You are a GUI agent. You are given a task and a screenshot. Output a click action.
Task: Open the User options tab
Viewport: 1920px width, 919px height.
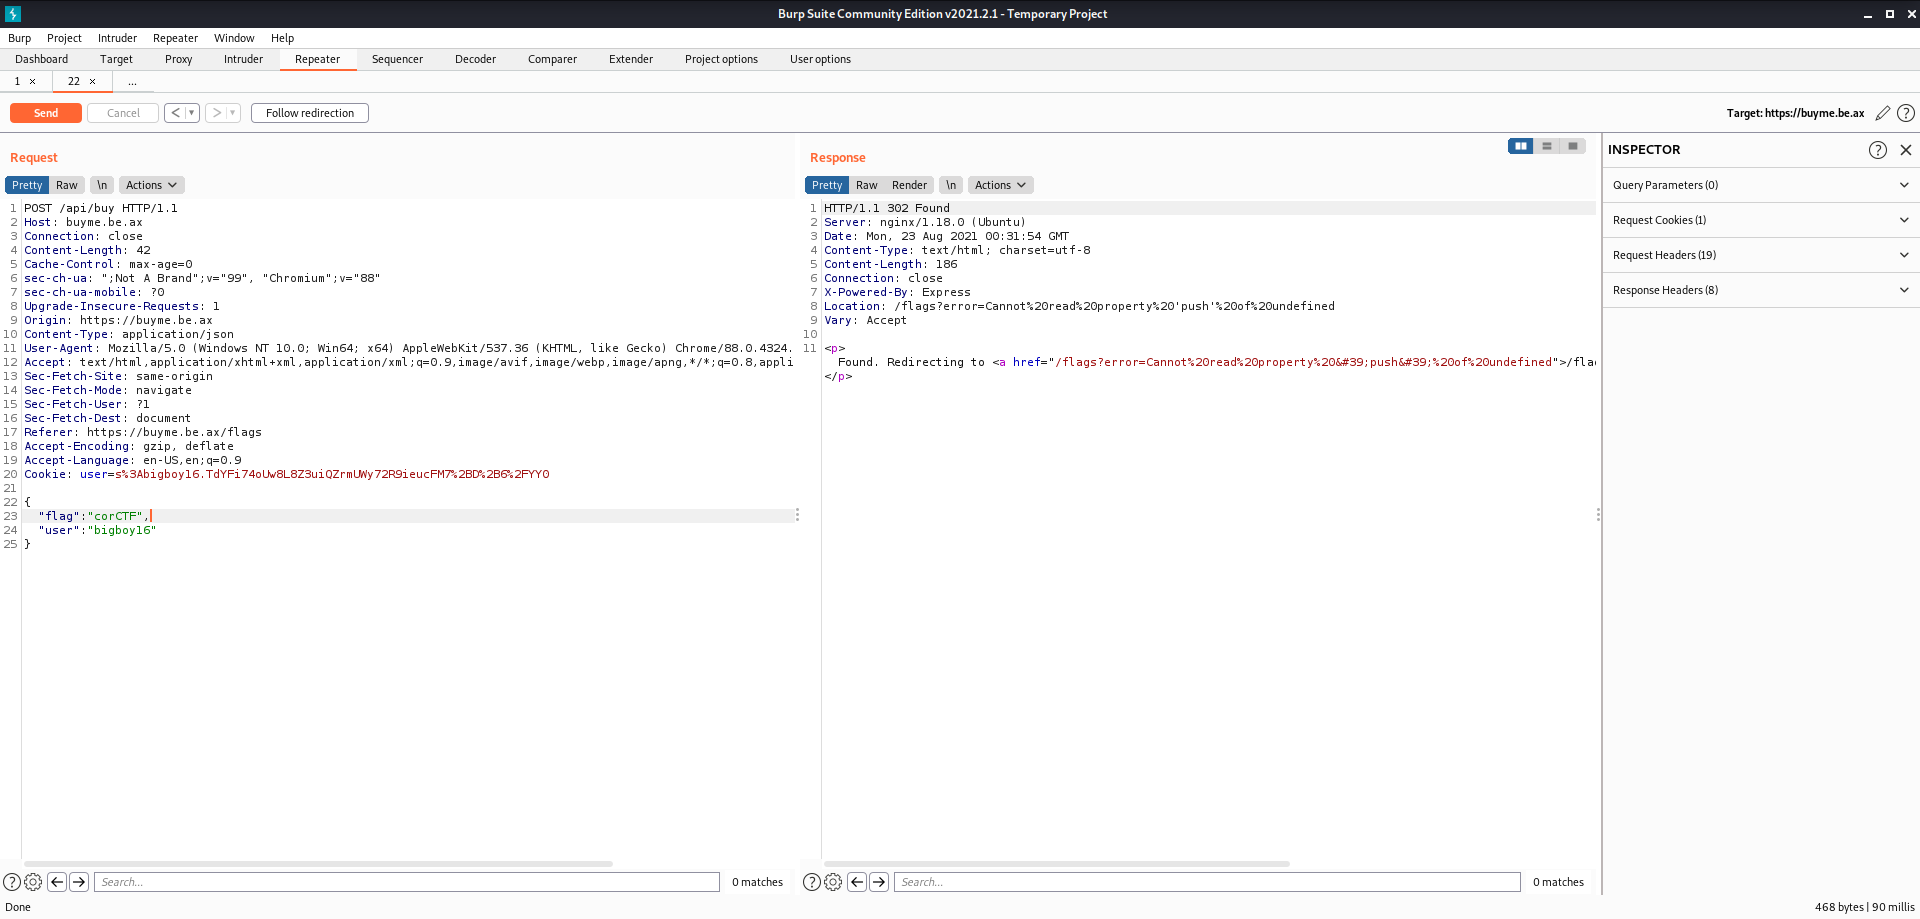click(820, 59)
